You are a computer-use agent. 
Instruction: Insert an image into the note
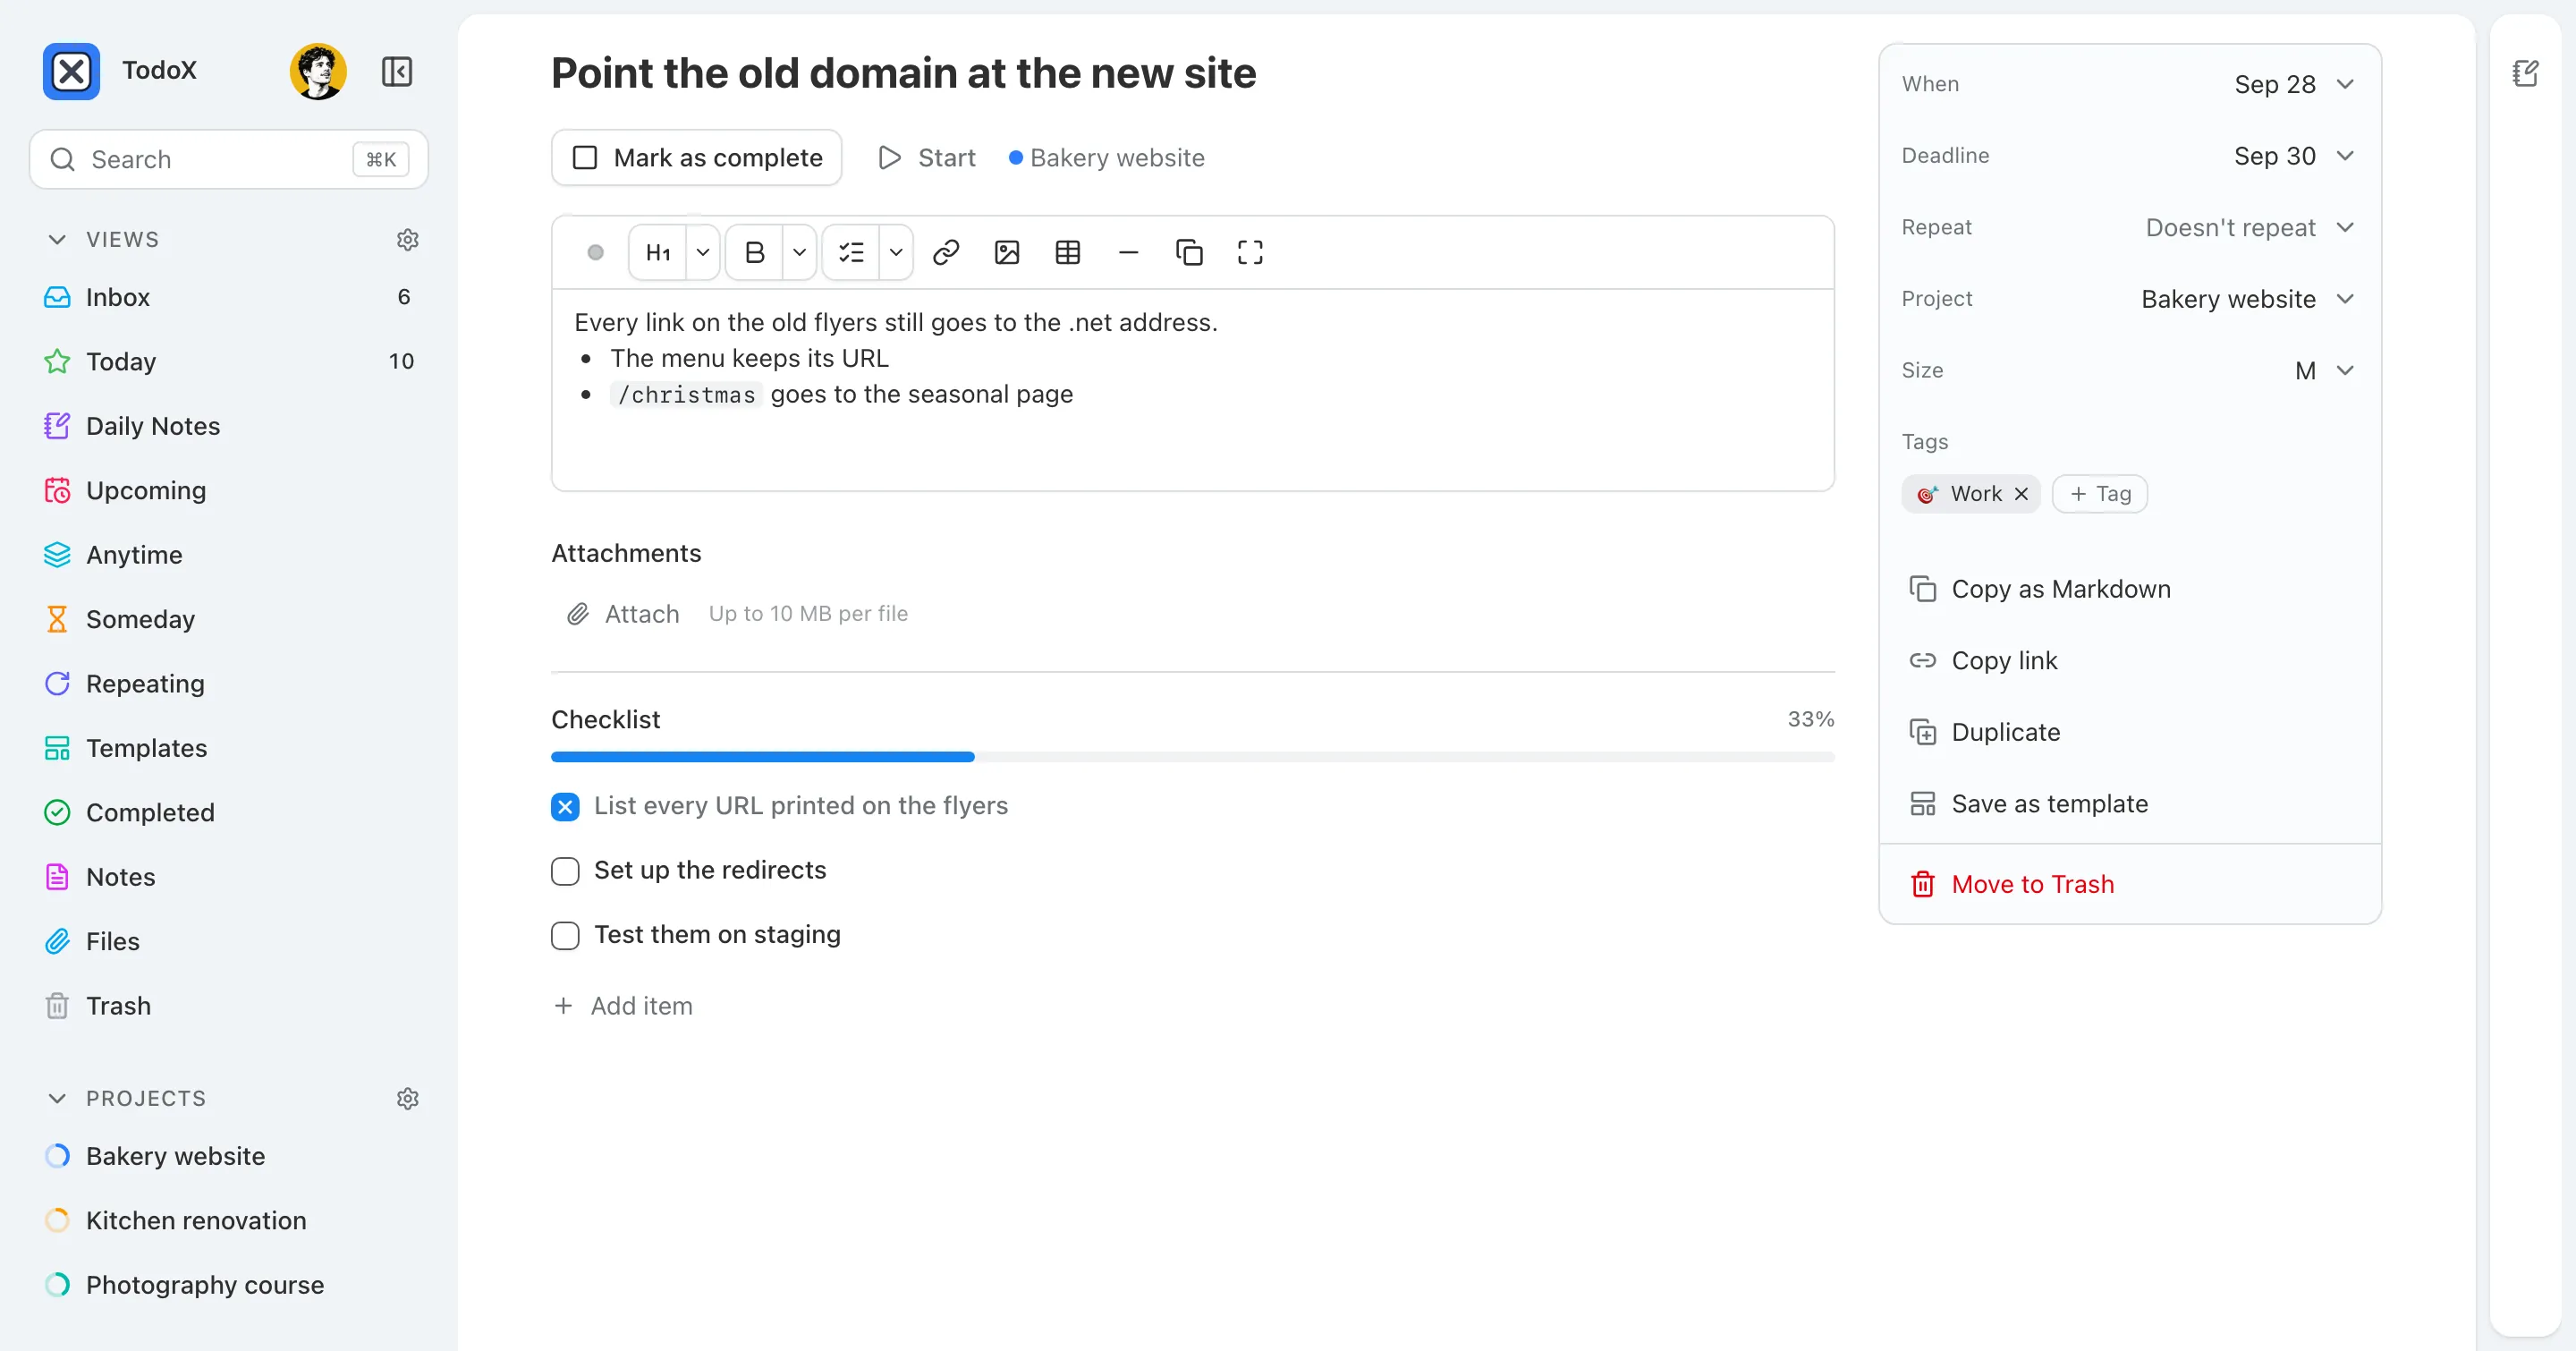point(1007,252)
